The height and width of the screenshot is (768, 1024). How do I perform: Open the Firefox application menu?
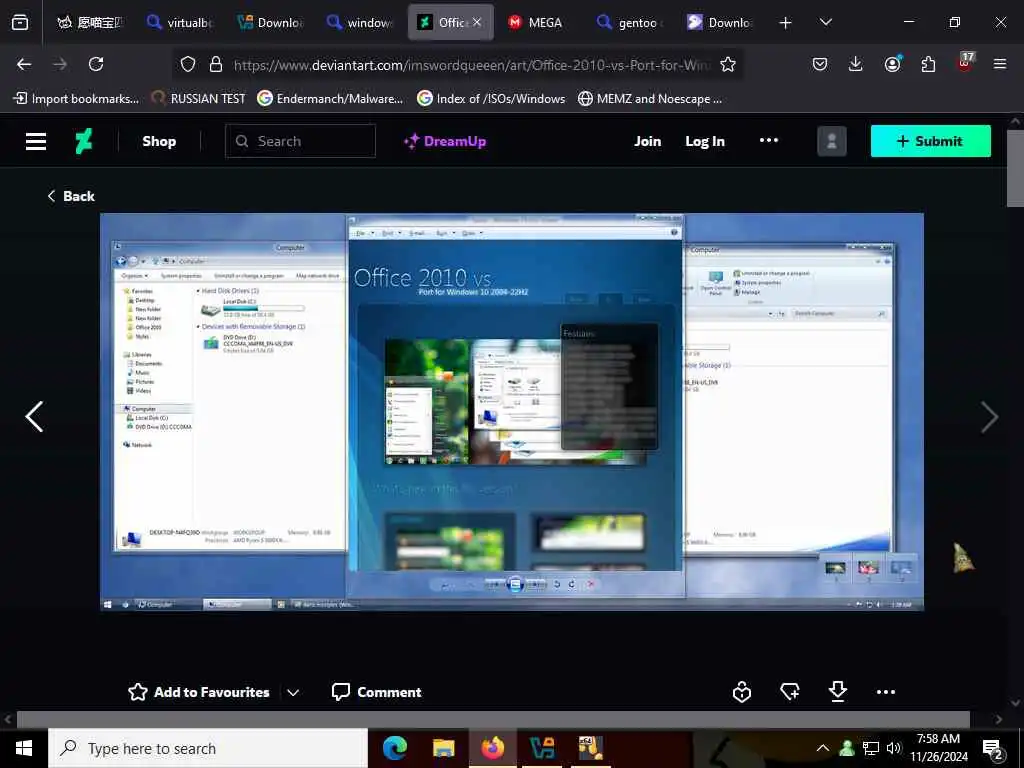tap(1000, 64)
